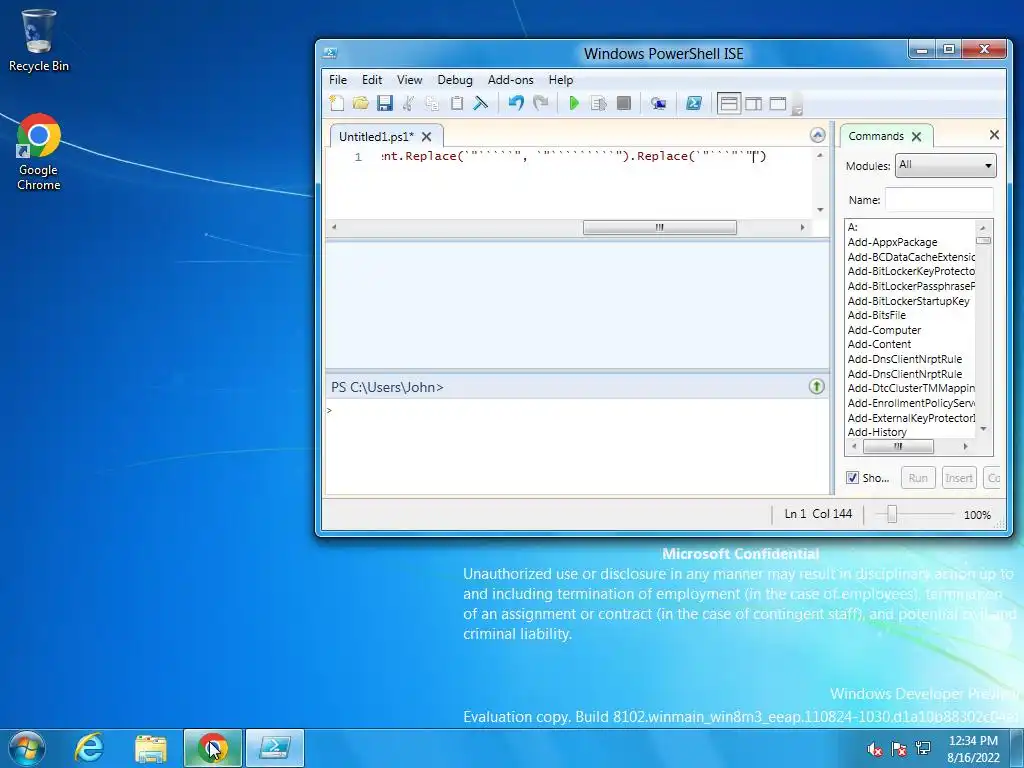Save the script with the floppy icon

[x=385, y=103]
